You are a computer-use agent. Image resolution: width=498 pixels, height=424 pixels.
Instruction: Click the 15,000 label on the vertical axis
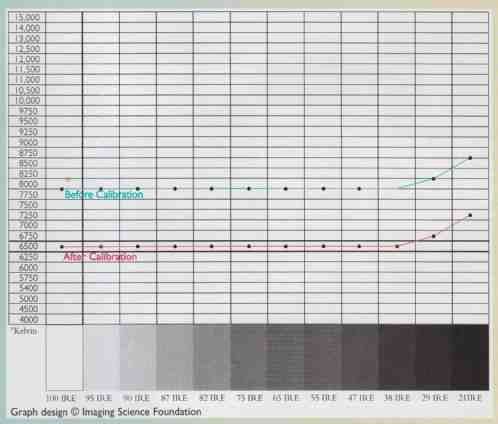pos(27,17)
